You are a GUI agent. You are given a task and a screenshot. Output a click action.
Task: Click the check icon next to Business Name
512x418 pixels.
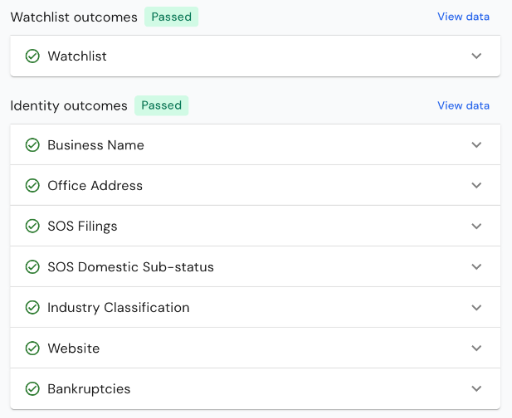click(x=32, y=145)
